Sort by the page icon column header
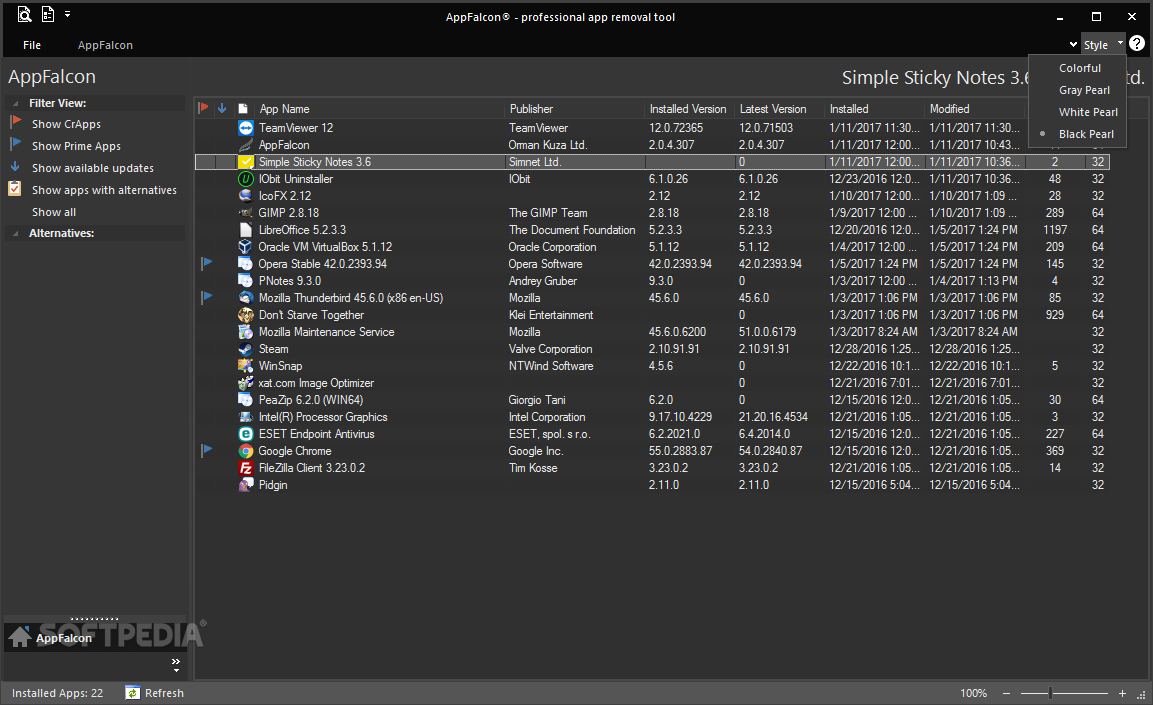Screen dimensions: 1153x705 243,109
